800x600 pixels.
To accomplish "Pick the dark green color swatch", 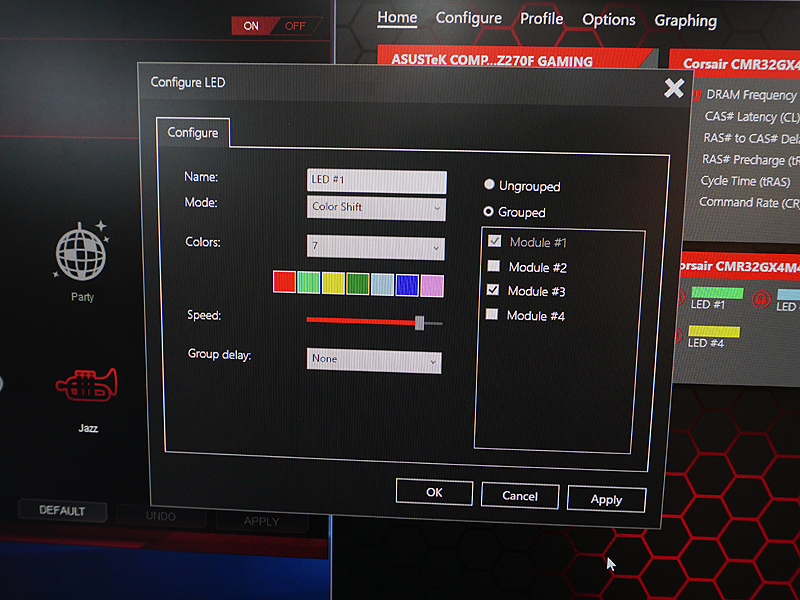I will click(x=358, y=284).
